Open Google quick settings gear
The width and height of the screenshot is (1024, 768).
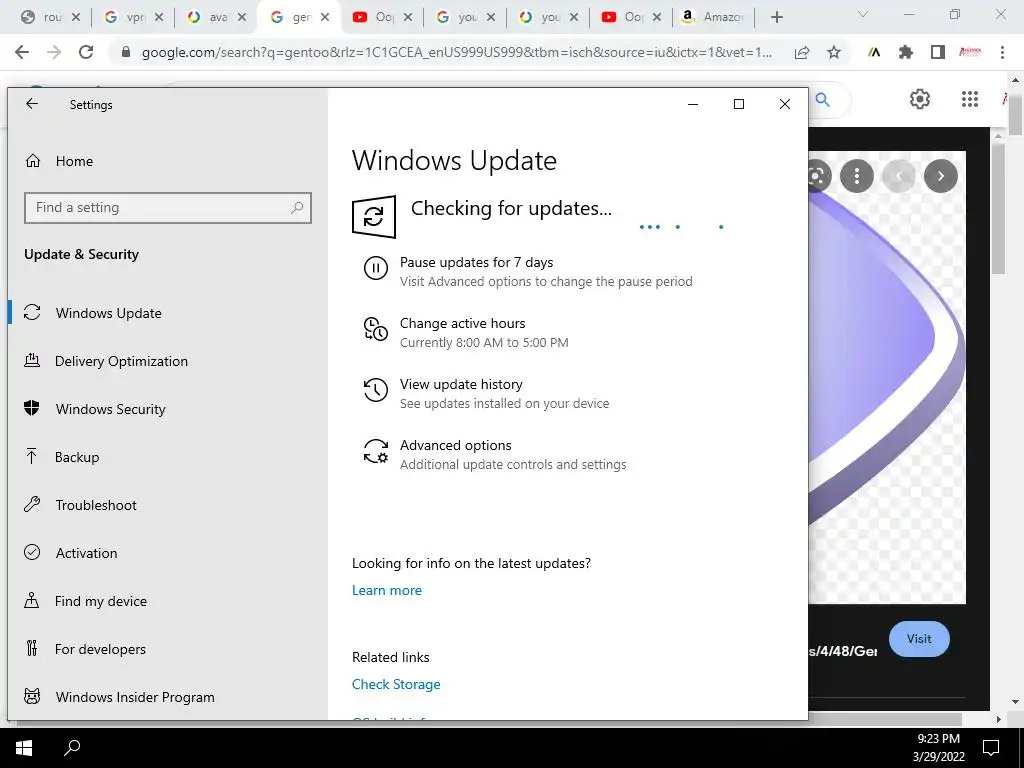pos(920,99)
